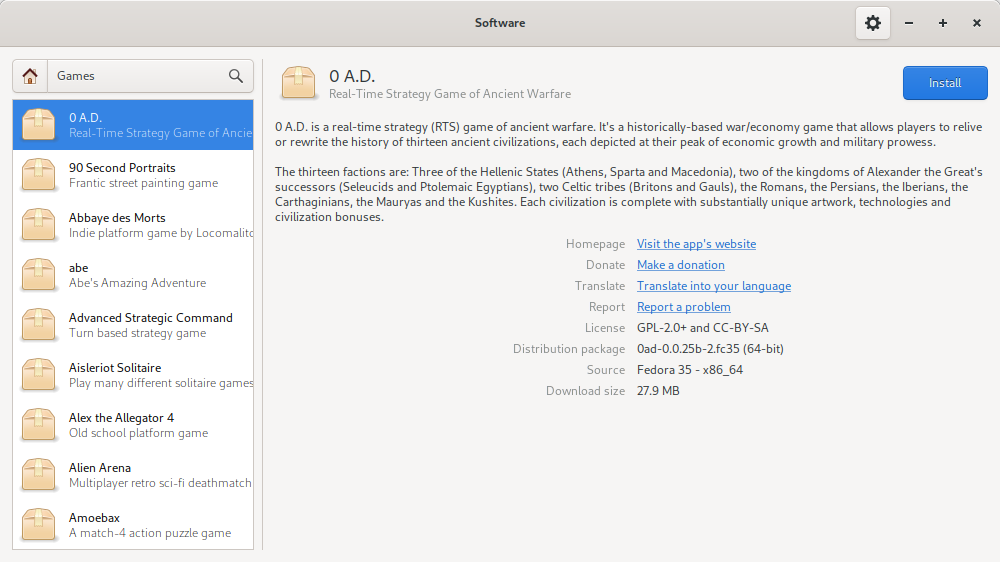This screenshot has height=562, width=1000.
Task: Click the search magnifier icon
Action: point(236,76)
